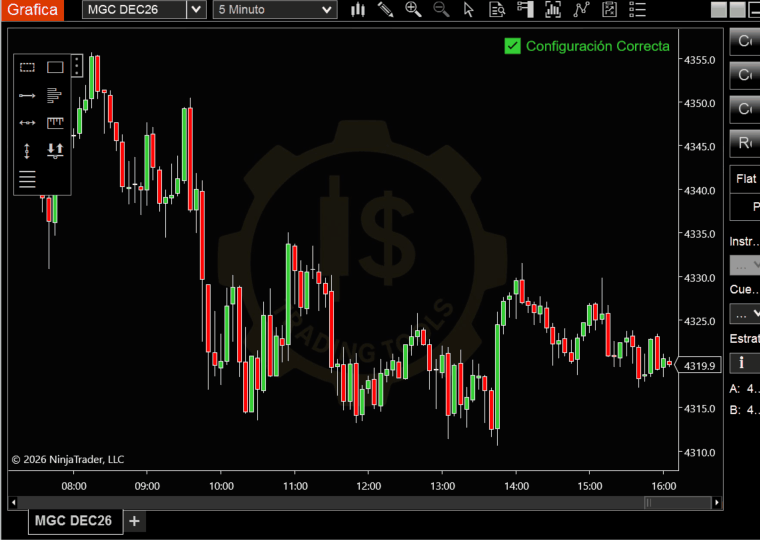
Task: Select the MGC DEC26 chart tab
Action: (75, 521)
